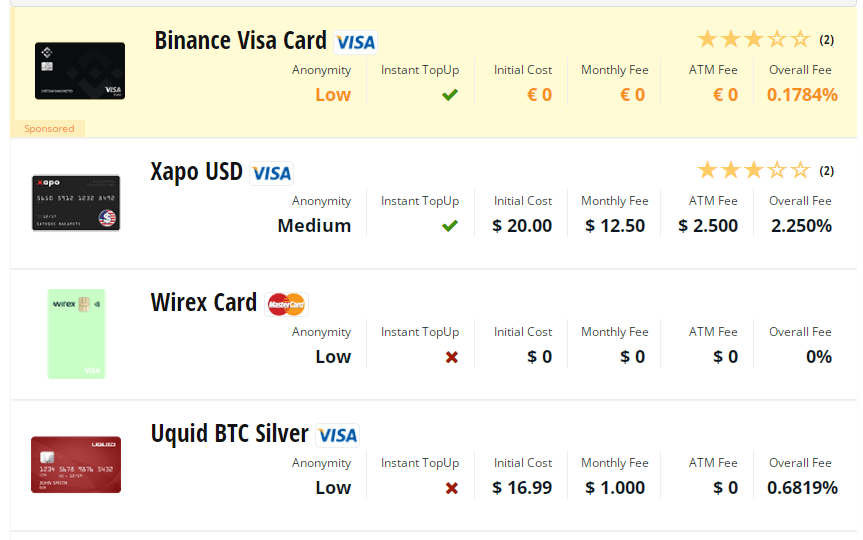Open the Uquid BTC Silver title link
The image size is (863, 540).
[x=230, y=434]
